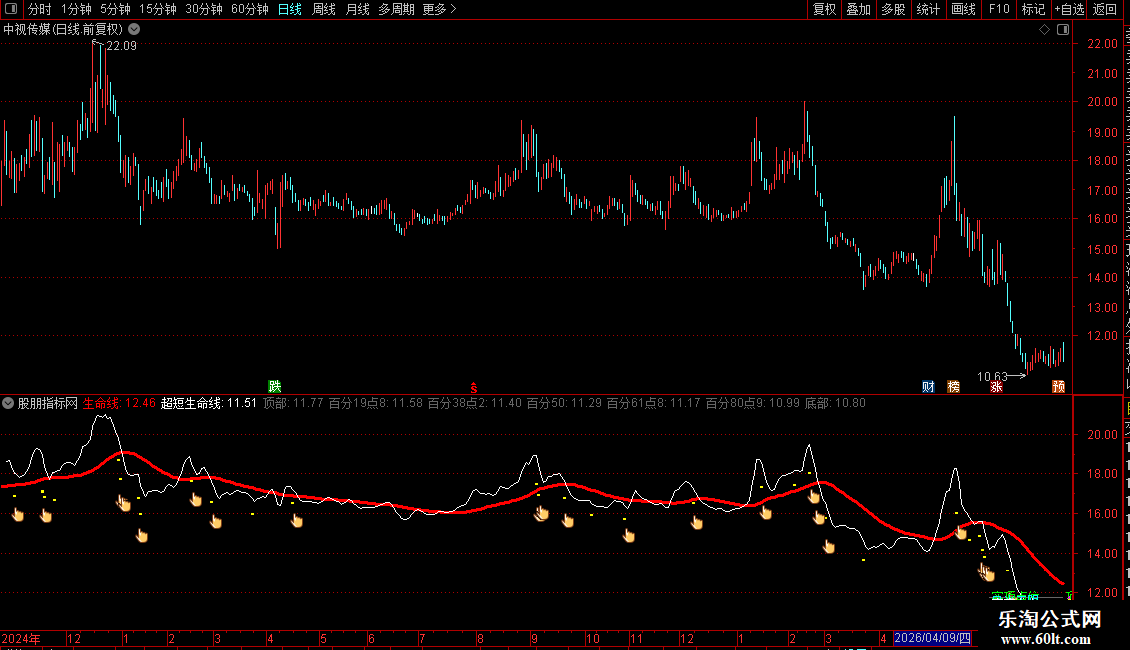Click the 百分80点9: 10.99 value

coord(752,404)
